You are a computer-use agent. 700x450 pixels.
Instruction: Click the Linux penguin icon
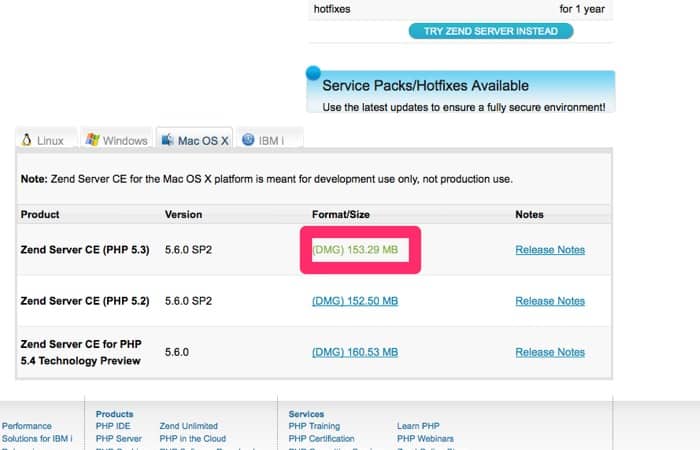pos(26,140)
